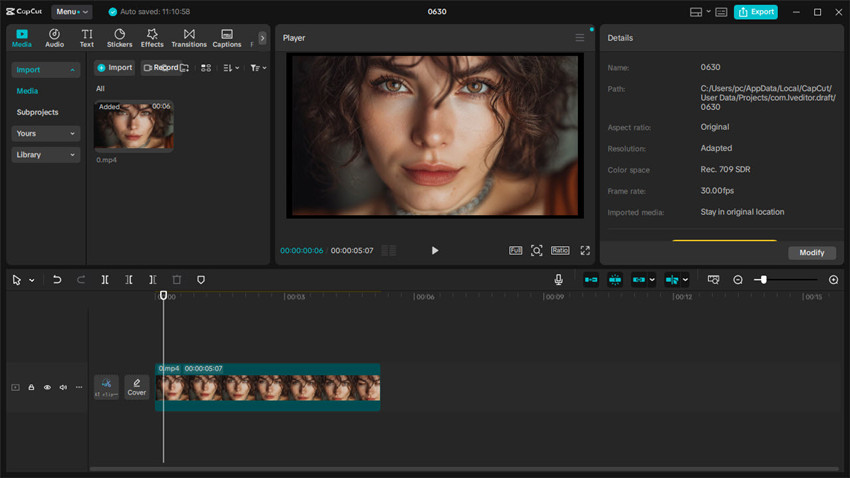
Task: Select Media in the left sidebar
Action: 27,91
